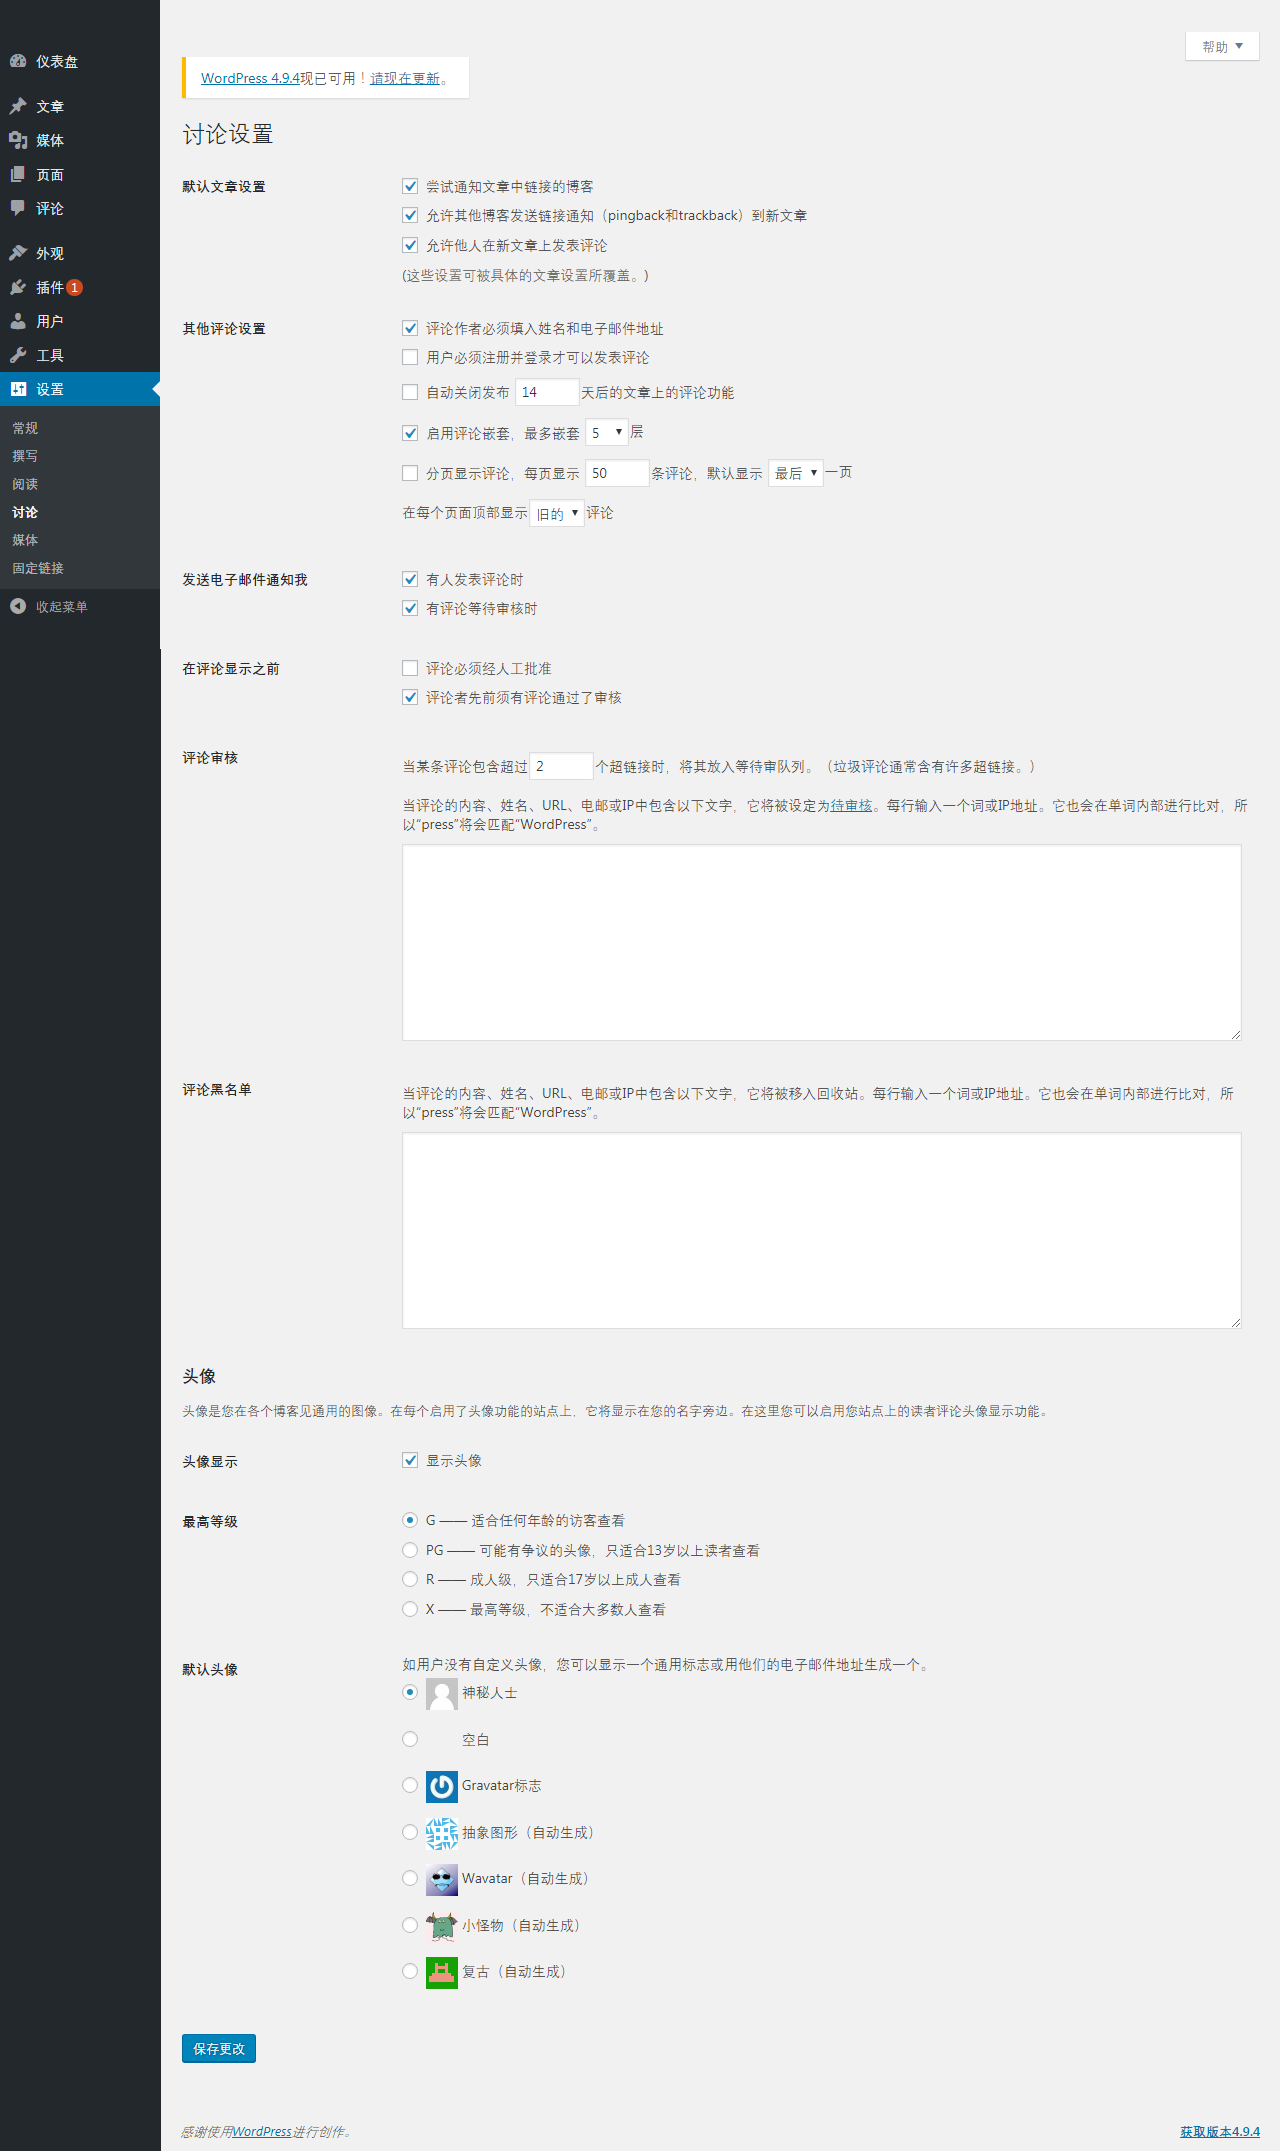Toggle the 有人发表评论时 email checkbox
Viewport: 1280px width, 2151px height.
(x=410, y=579)
